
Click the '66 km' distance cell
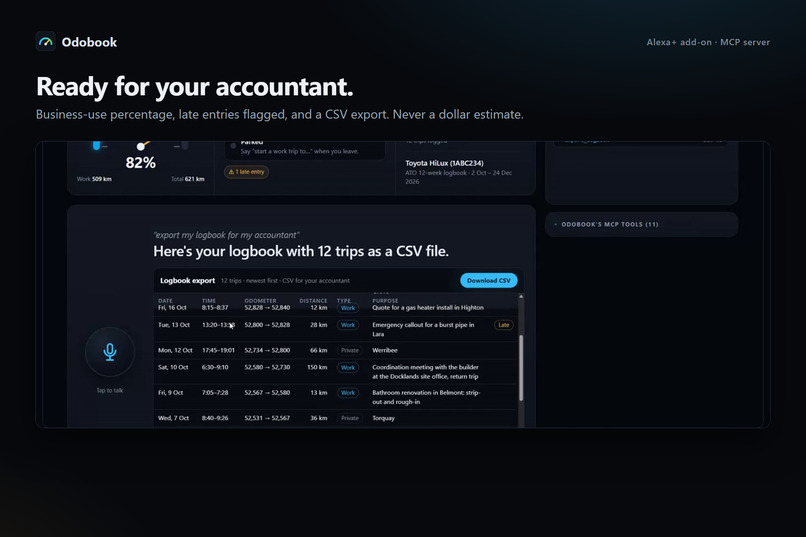[319, 350]
